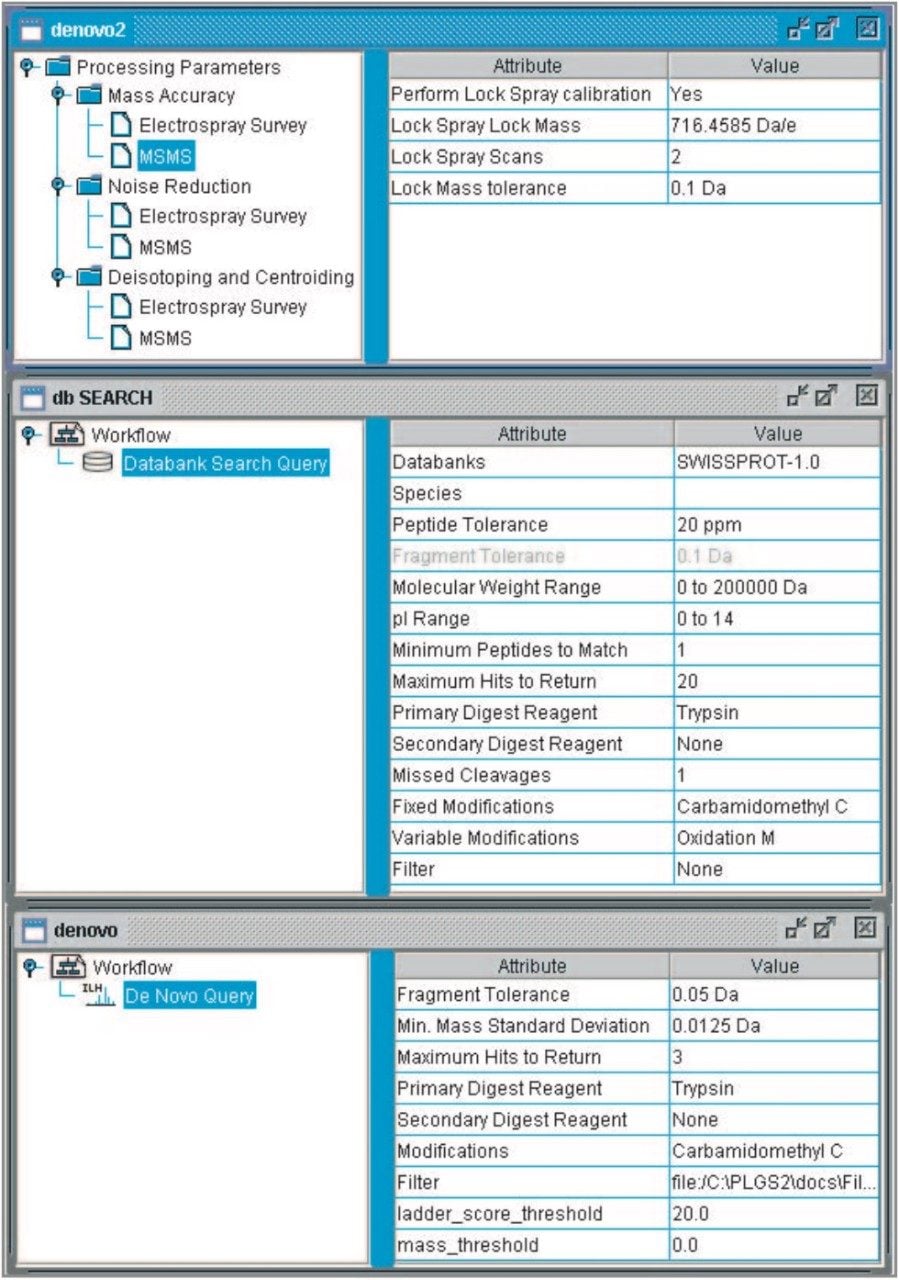Click Value column header in db SEARCH table

pos(778,434)
